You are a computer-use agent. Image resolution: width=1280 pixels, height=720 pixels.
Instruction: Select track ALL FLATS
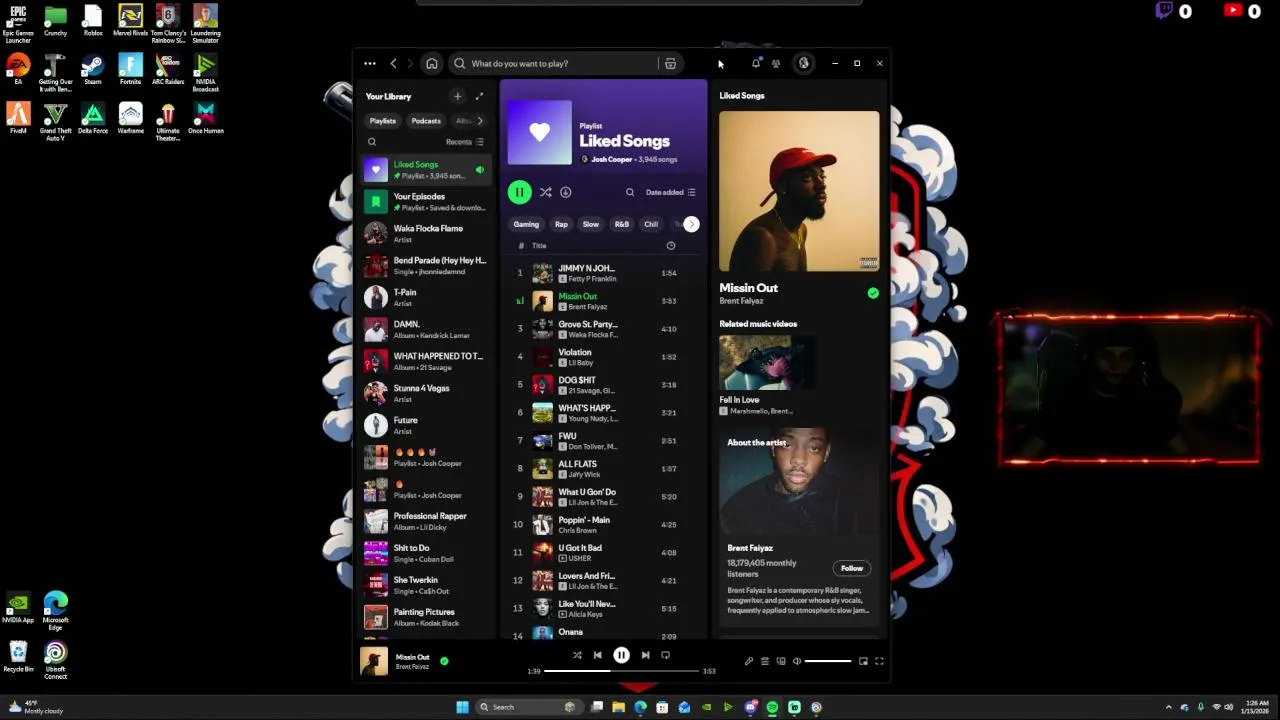coord(603,469)
